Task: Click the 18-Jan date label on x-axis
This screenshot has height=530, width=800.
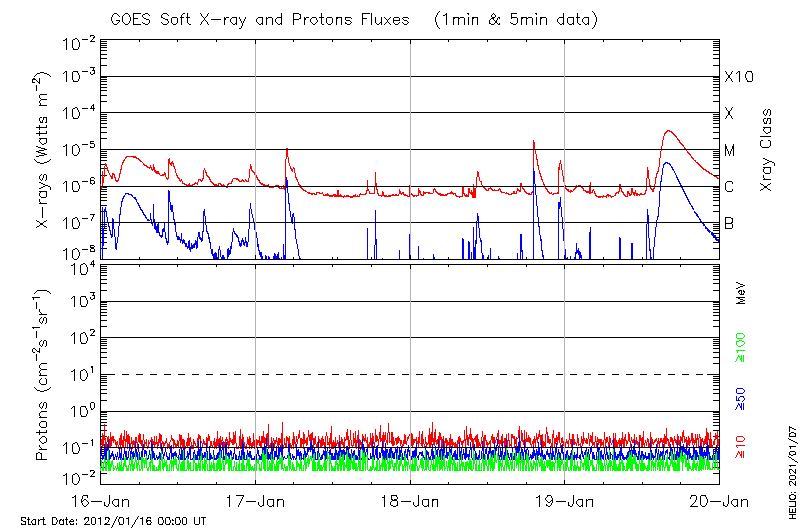Action: pyautogui.click(x=411, y=502)
